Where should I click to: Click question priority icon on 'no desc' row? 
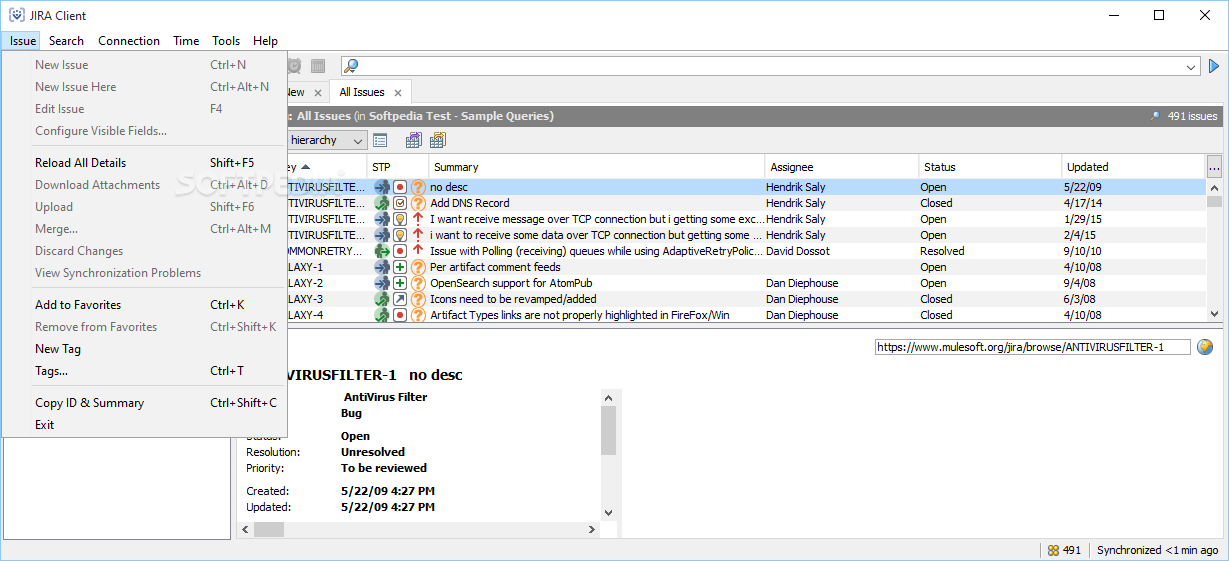pyautogui.click(x=418, y=187)
